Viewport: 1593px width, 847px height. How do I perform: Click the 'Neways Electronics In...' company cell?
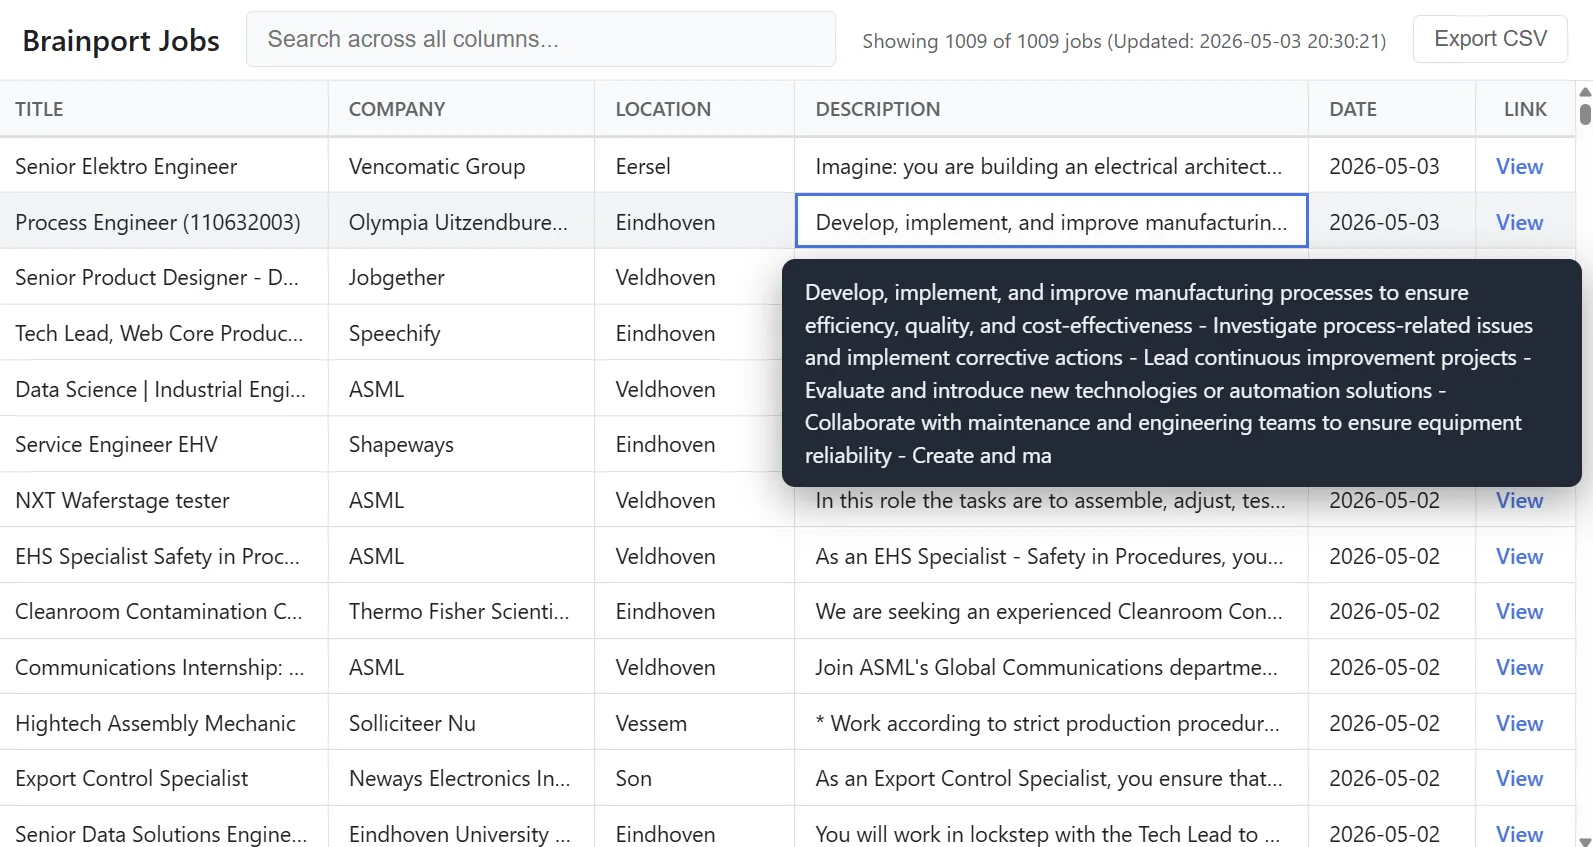[461, 778]
